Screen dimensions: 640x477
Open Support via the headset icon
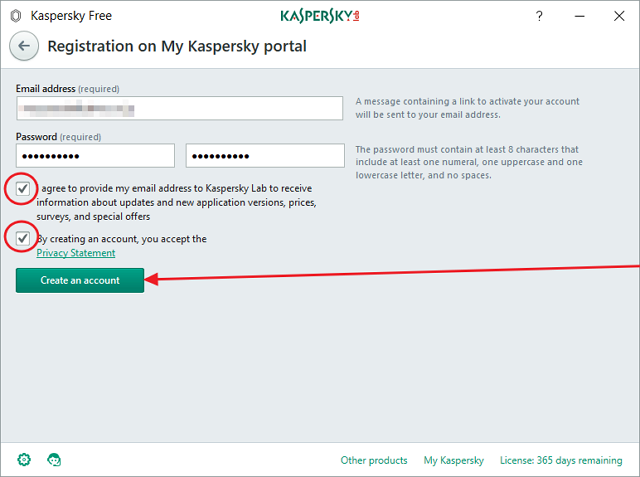[x=54, y=460]
